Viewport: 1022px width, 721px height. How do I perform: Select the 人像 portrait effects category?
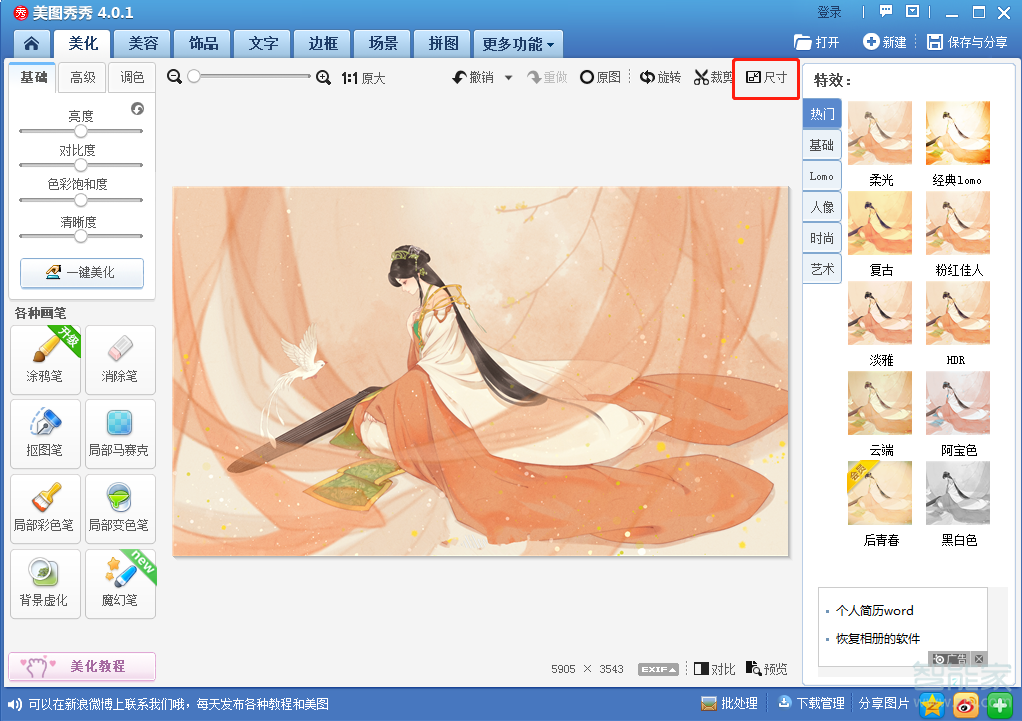point(822,207)
